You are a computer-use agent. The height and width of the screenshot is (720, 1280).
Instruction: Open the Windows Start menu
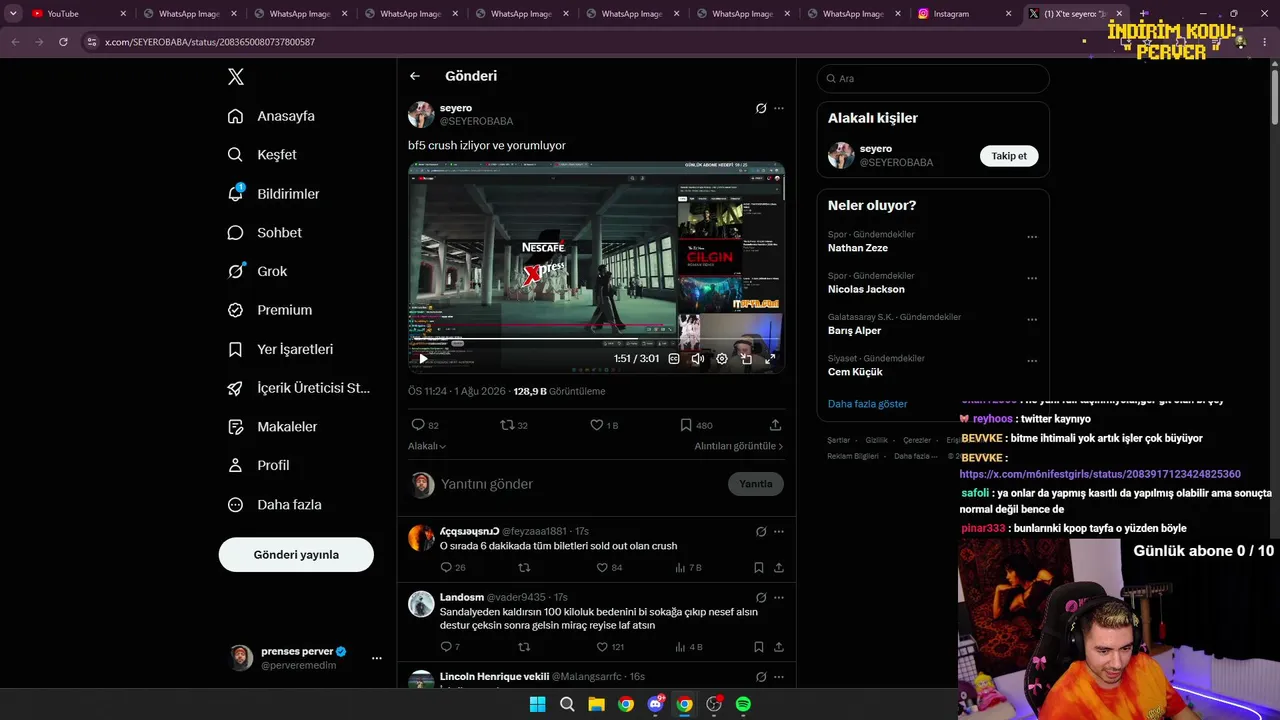[x=537, y=704]
